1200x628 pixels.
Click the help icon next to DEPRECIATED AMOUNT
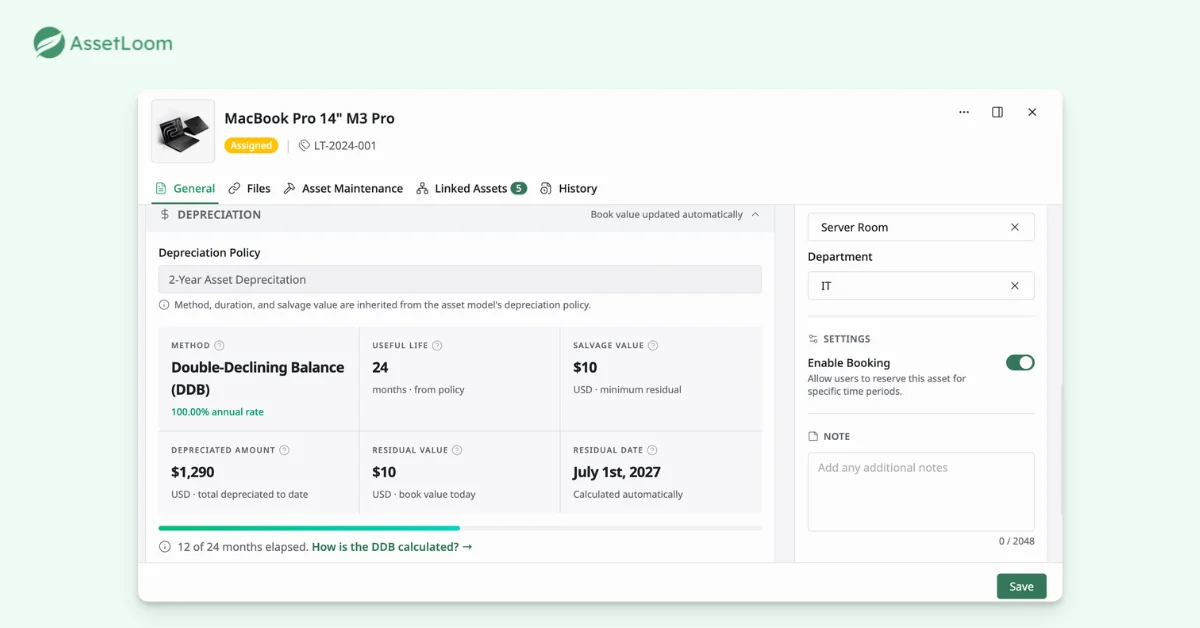click(284, 450)
